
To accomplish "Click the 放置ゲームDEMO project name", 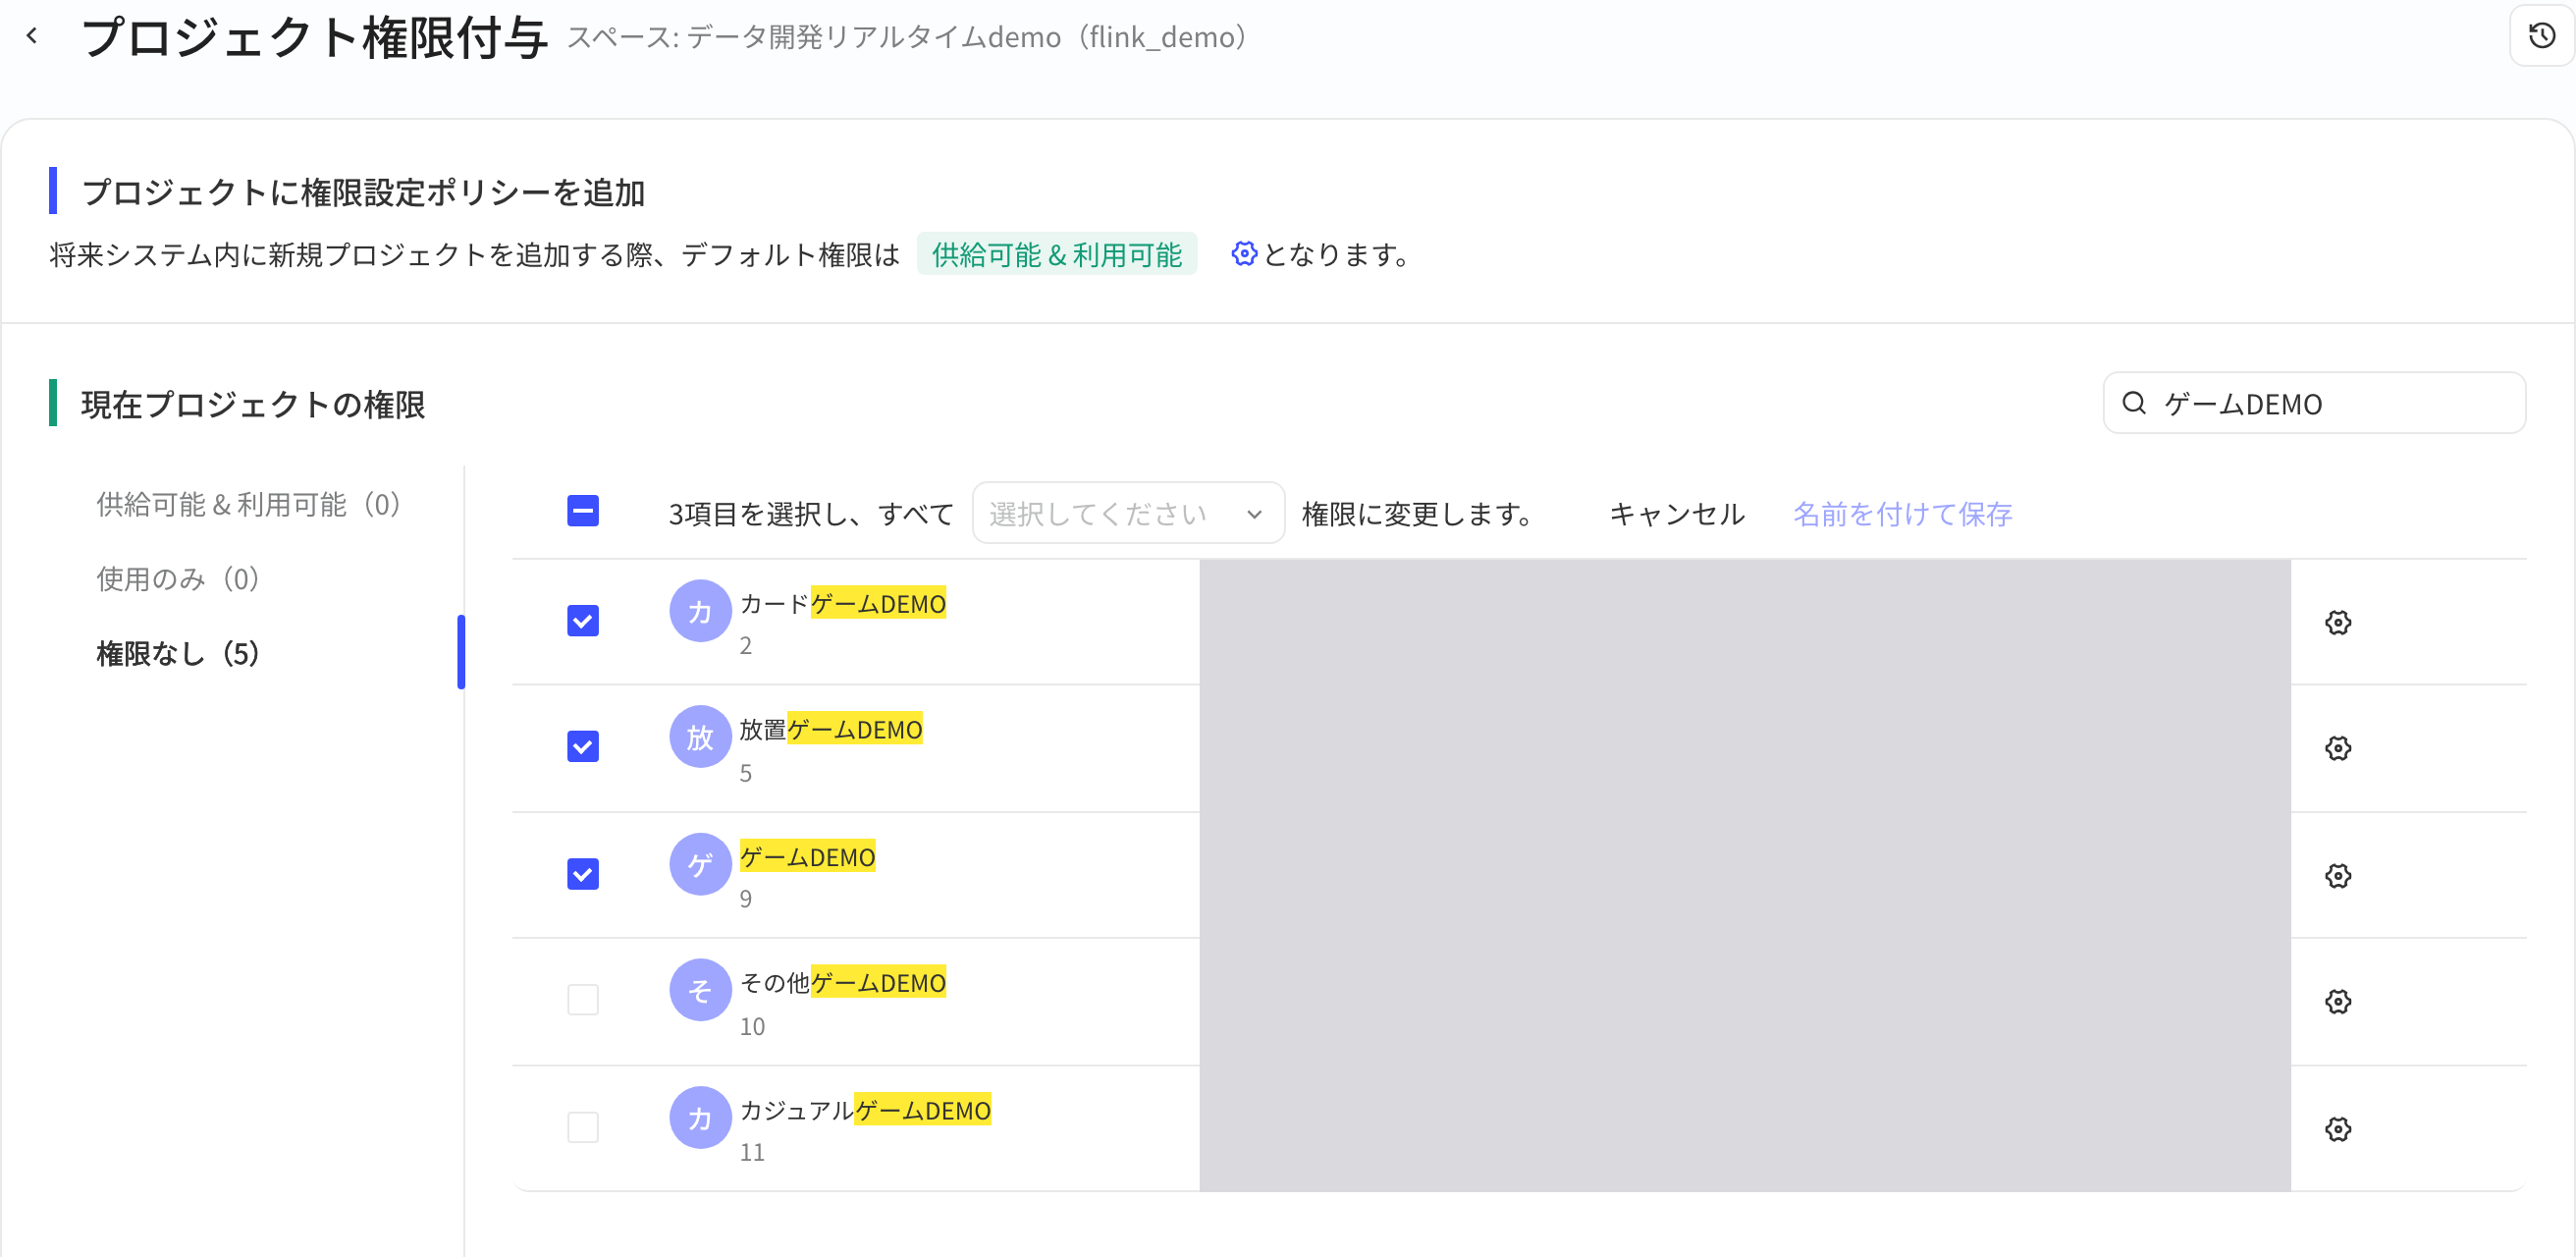I will coord(830,730).
